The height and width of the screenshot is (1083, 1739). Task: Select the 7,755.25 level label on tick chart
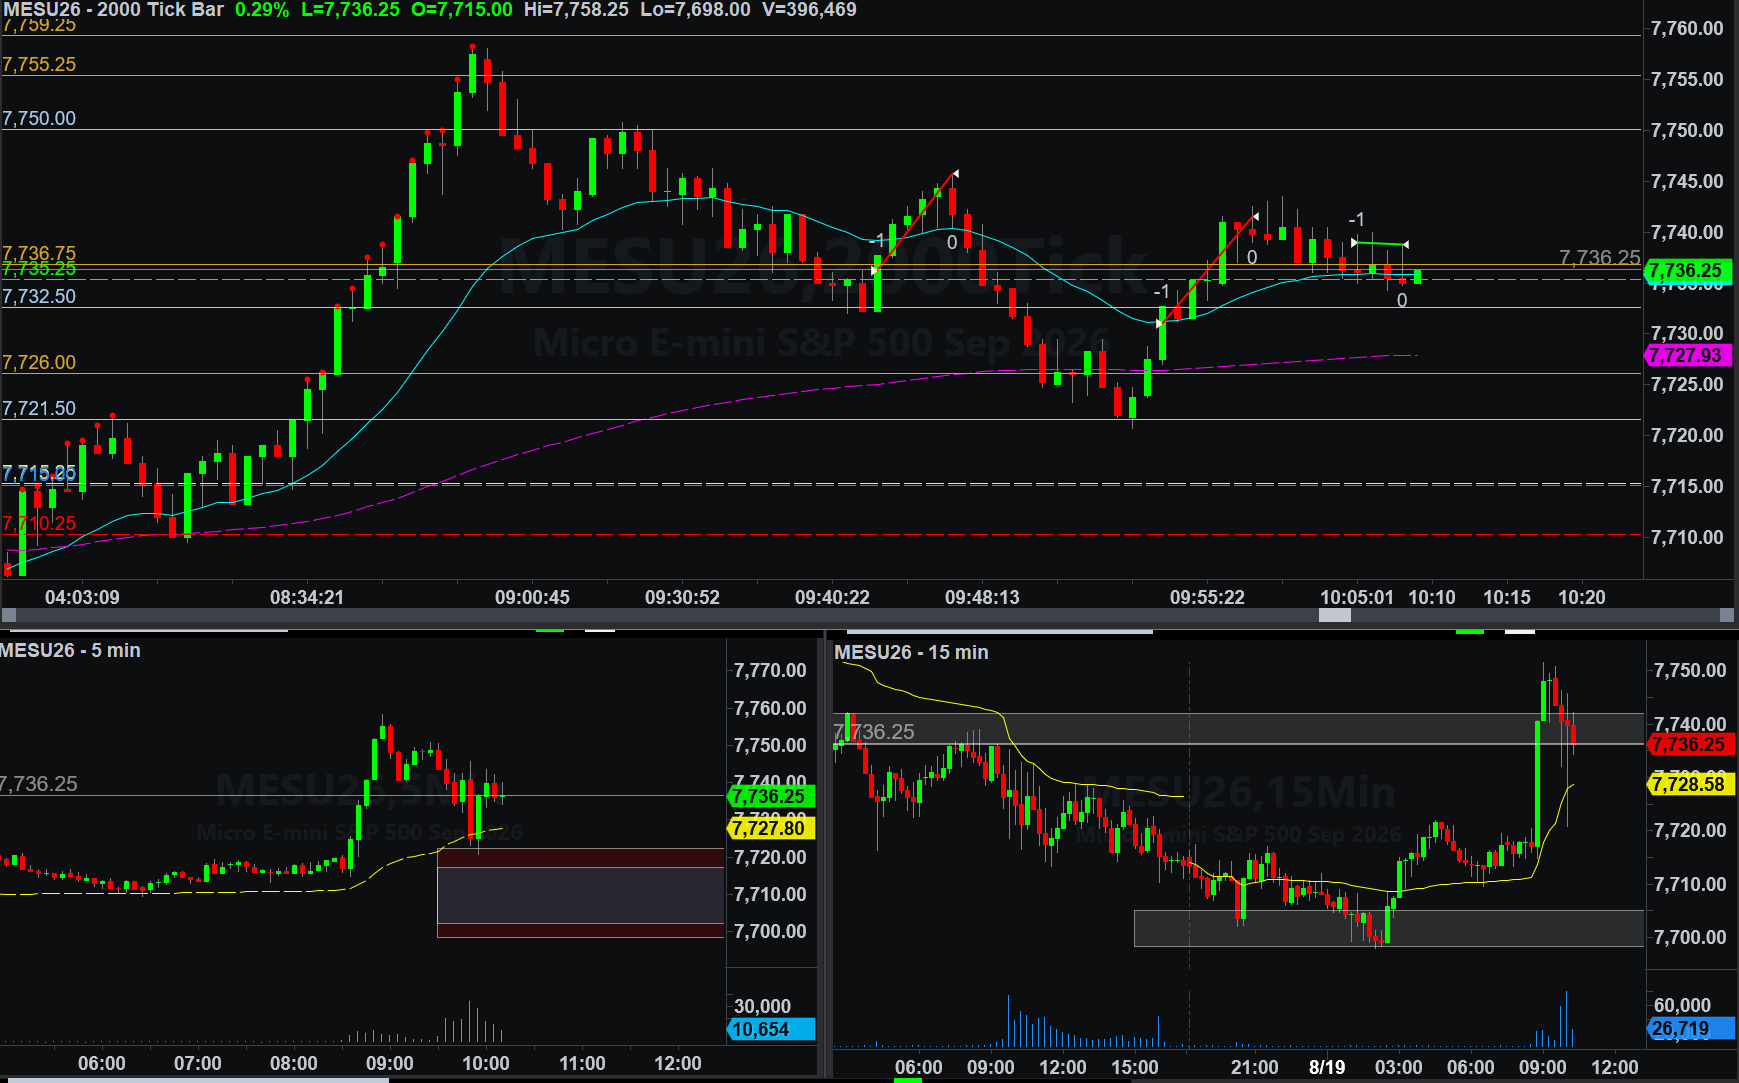39,65
